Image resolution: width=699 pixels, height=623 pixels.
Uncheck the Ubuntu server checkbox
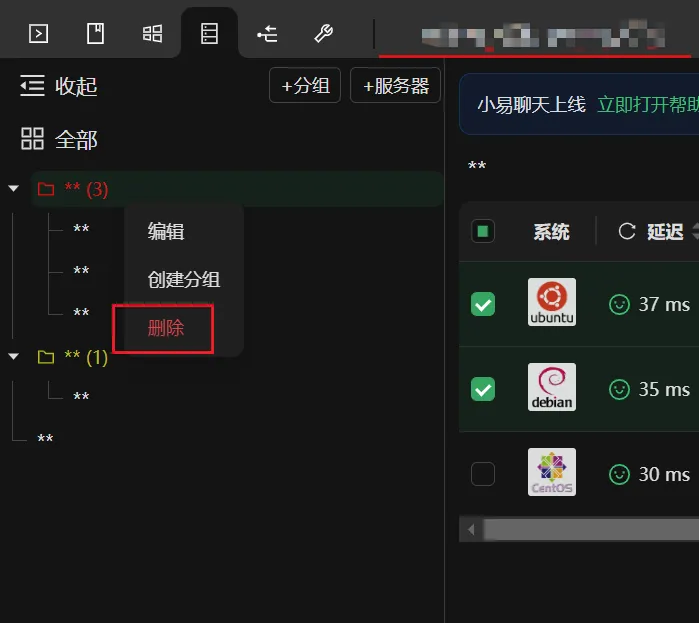[x=483, y=304]
